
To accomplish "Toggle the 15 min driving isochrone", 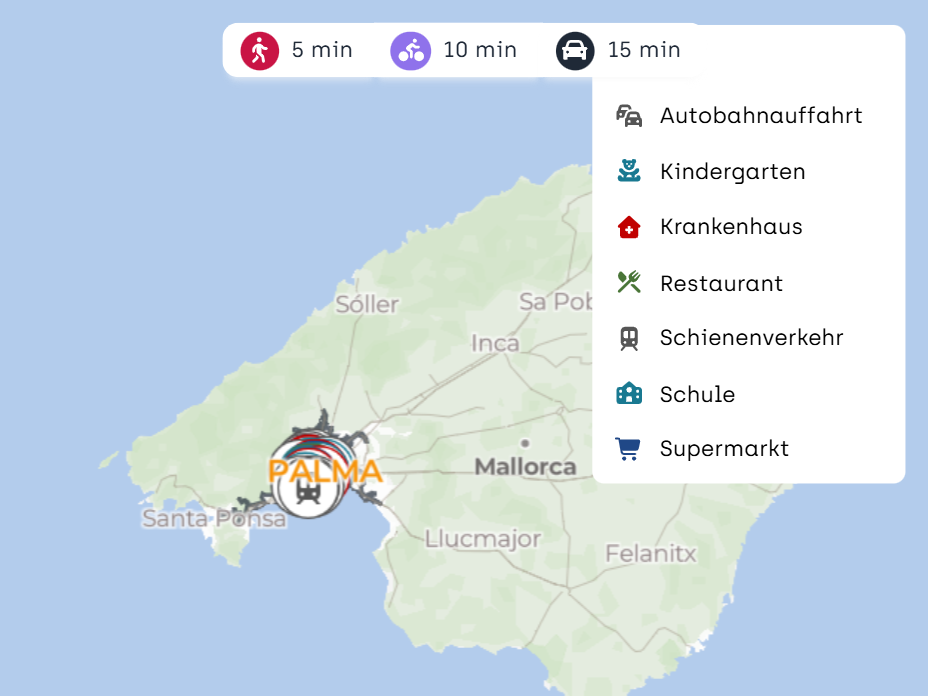I will pos(643,50).
